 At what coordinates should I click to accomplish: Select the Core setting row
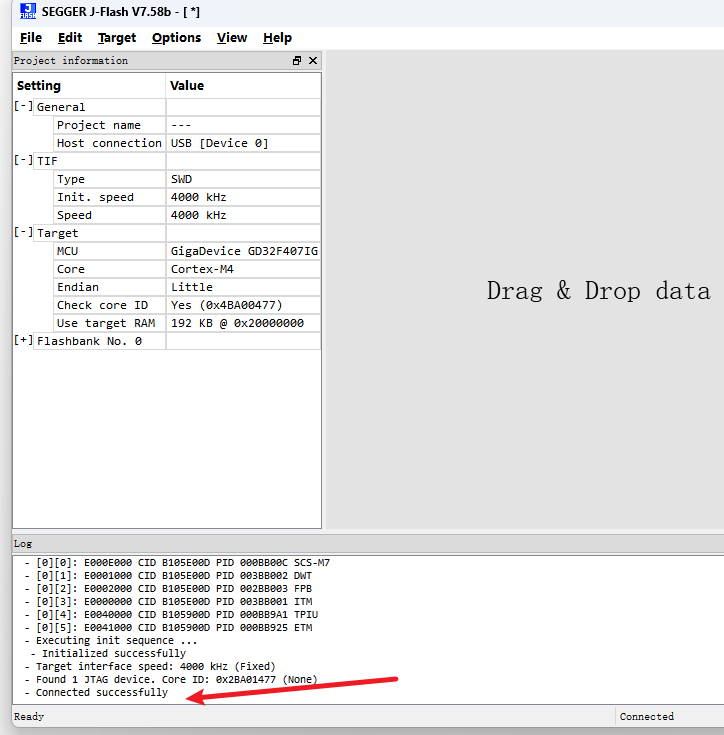click(x=109, y=269)
